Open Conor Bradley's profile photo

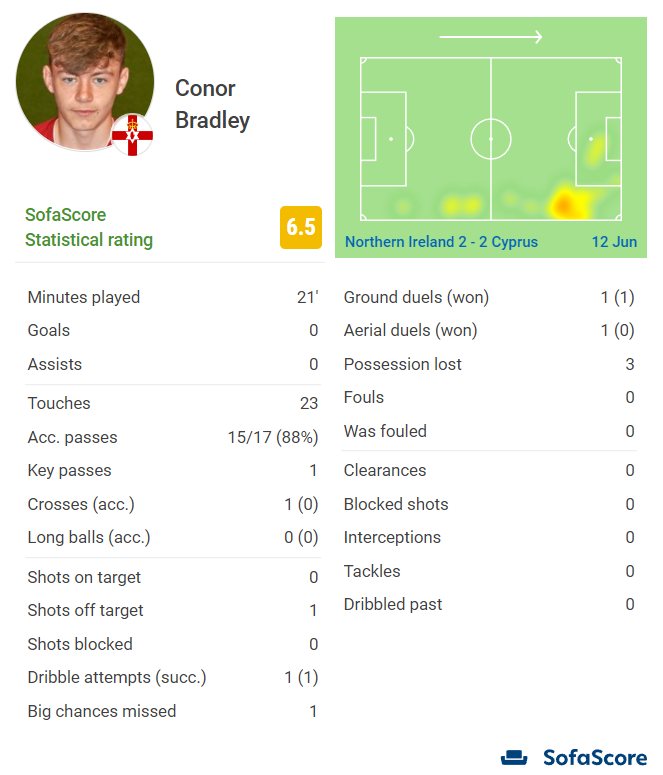click(85, 82)
